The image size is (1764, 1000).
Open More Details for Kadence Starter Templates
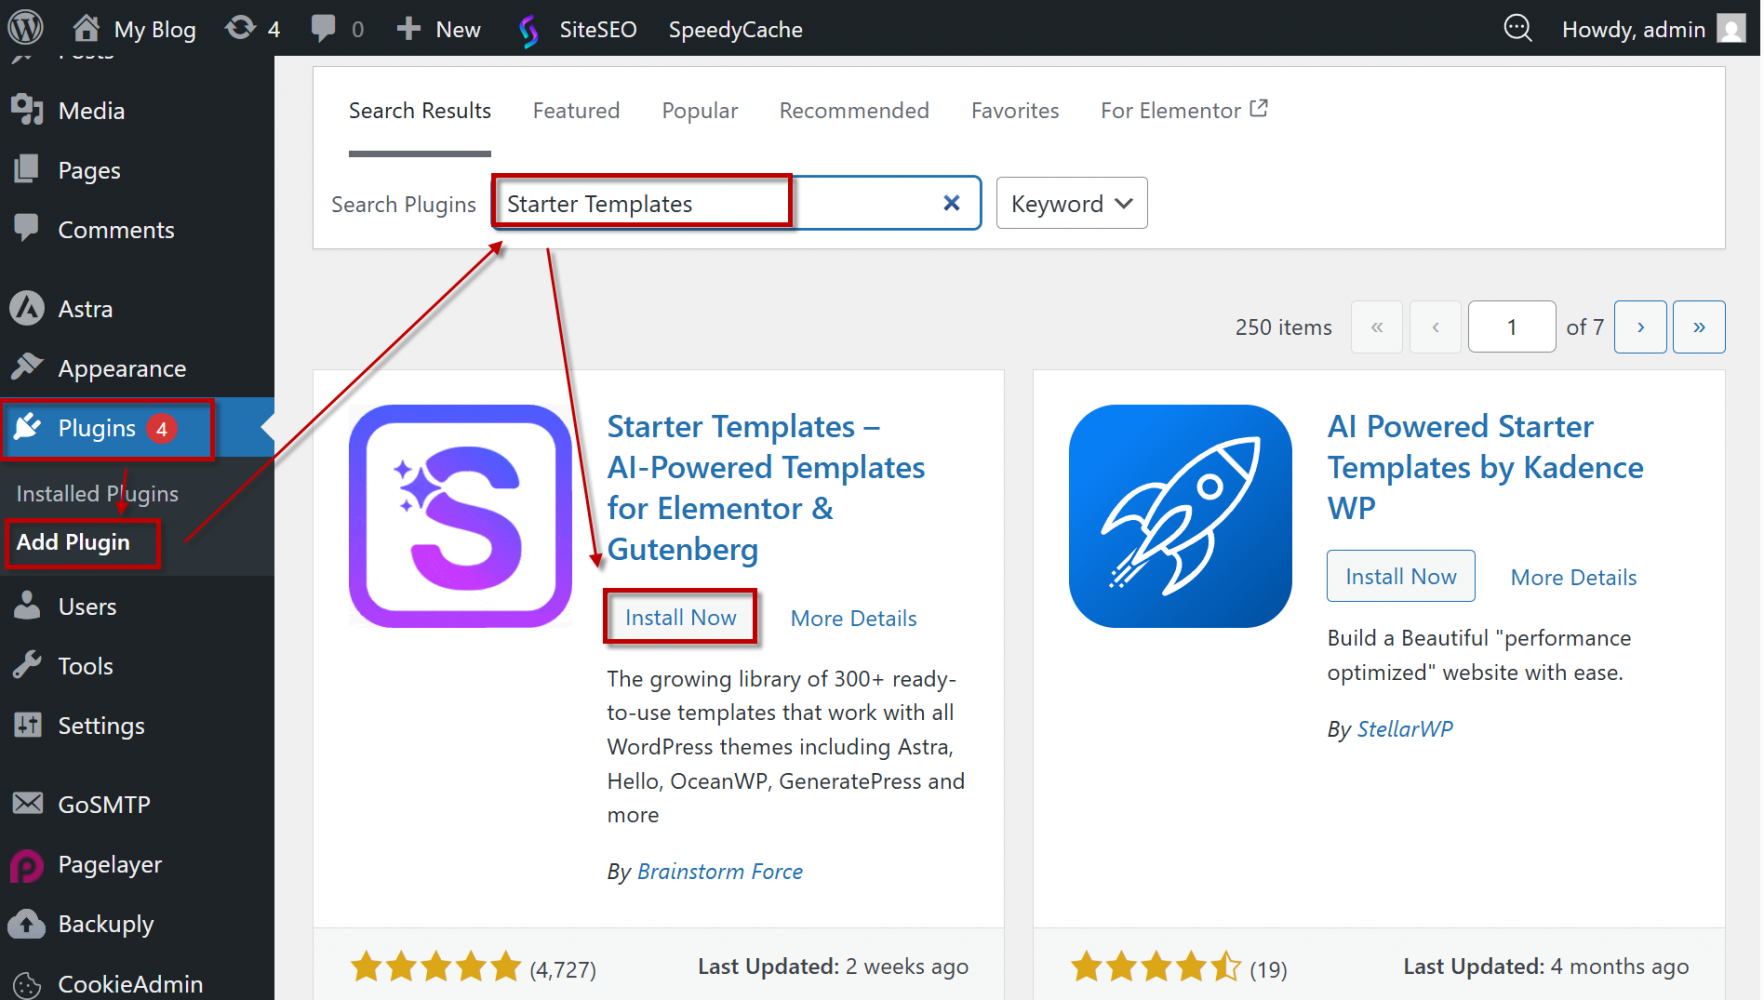click(x=1573, y=577)
